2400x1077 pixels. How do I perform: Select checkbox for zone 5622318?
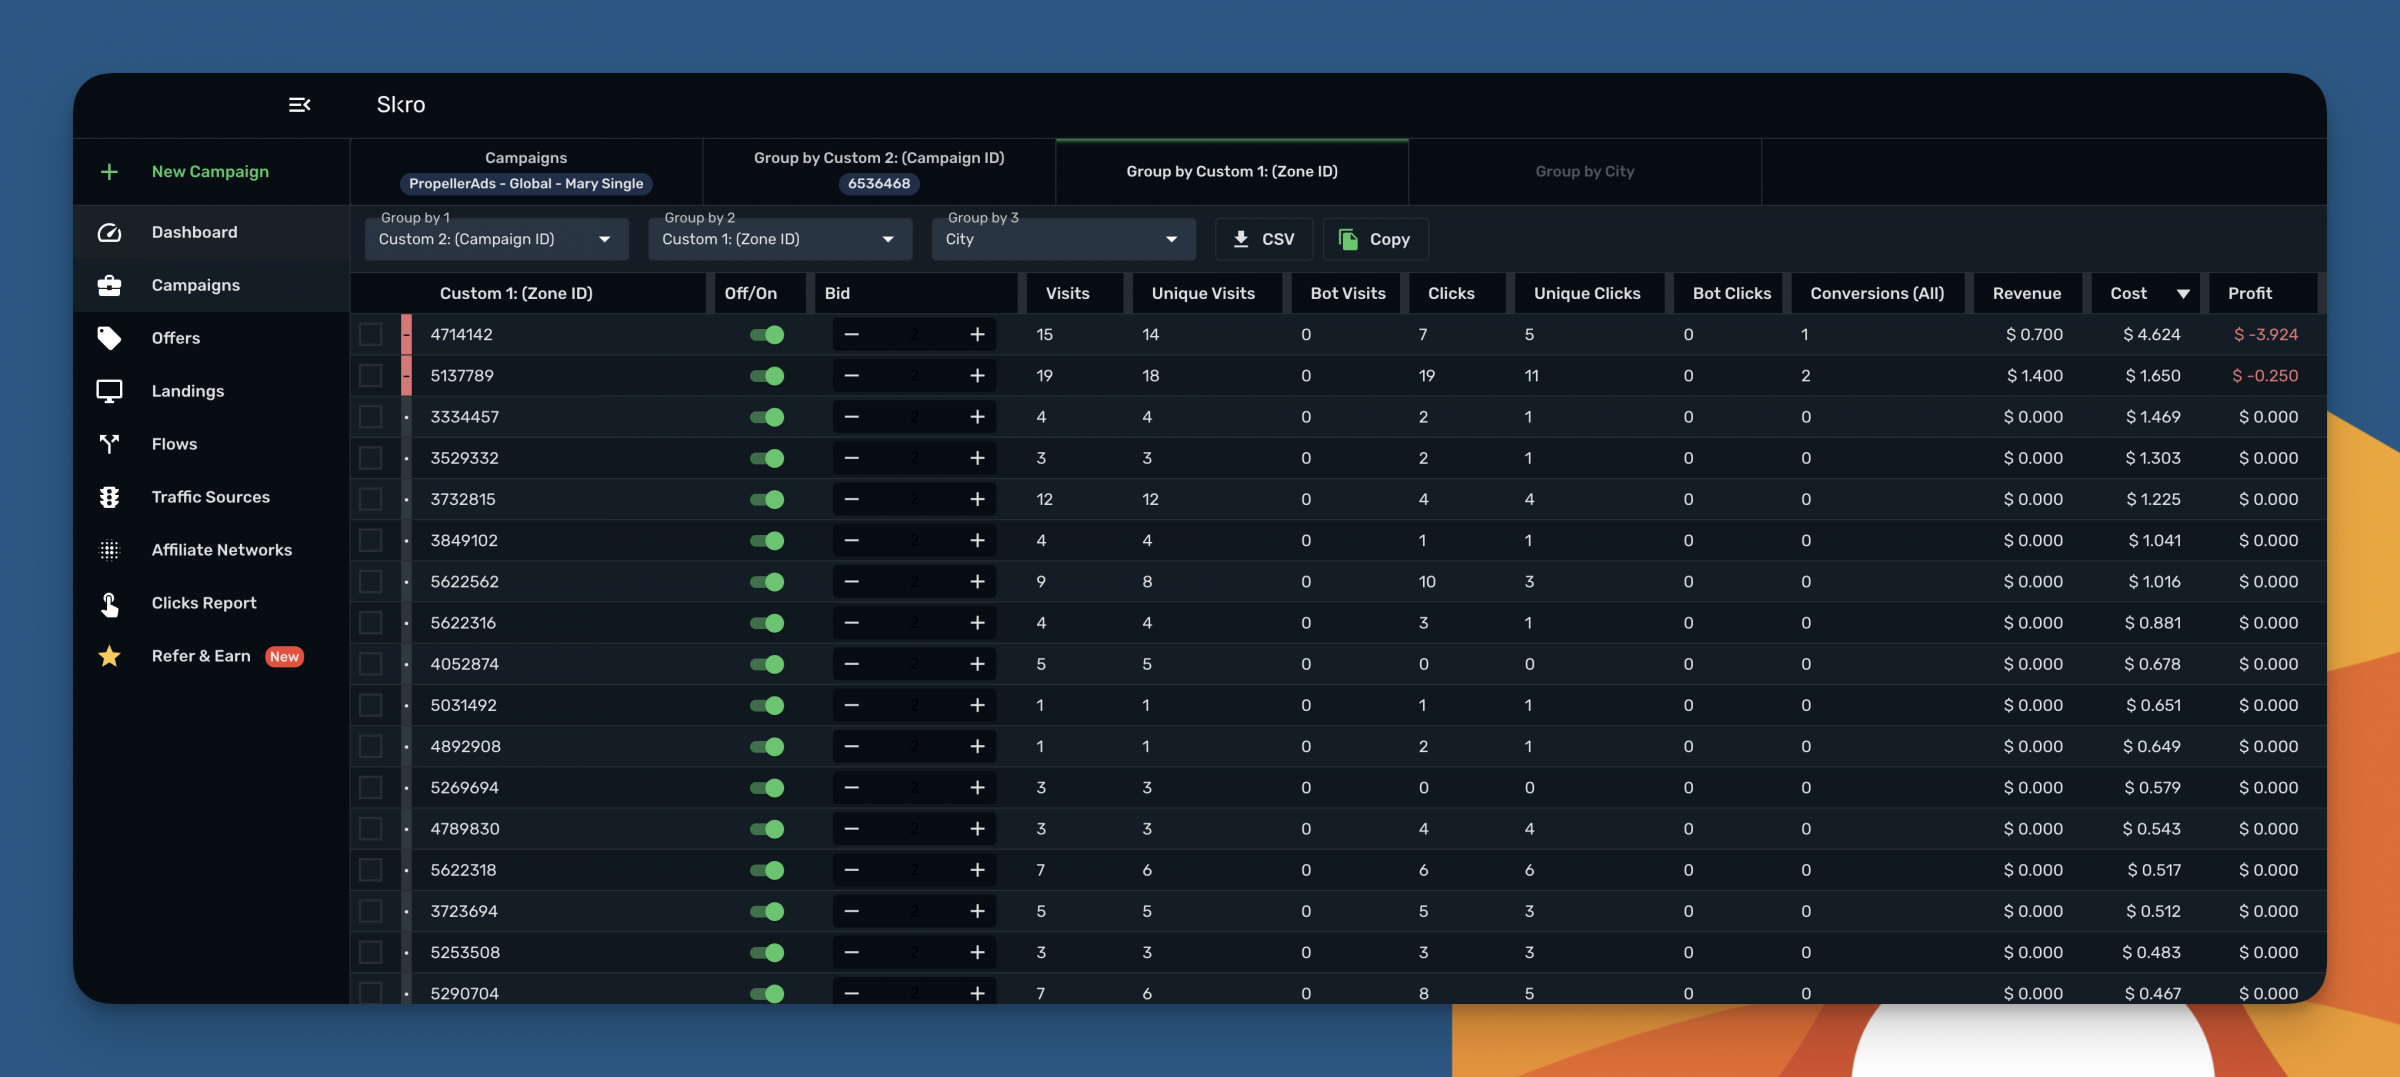point(371,870)
